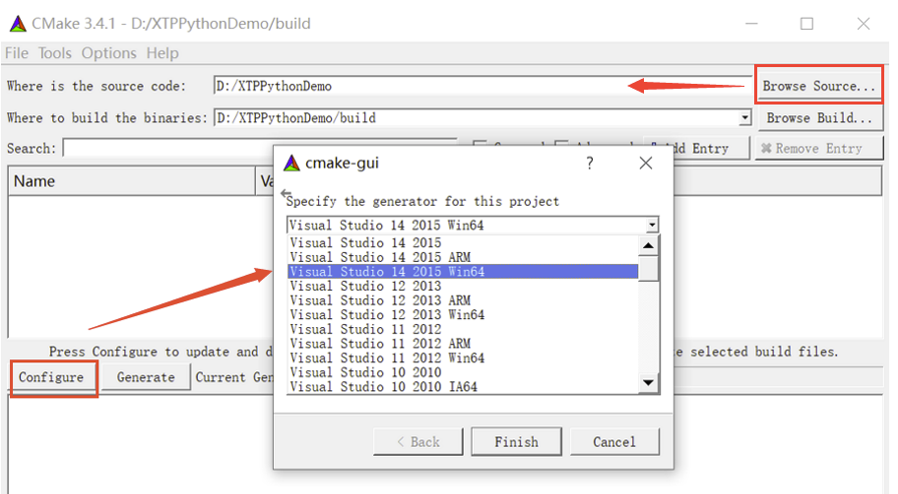898x494 pixels.
Task: Choose Visual Studio 12 2013 Win64 generator
Action: (x=386, y=315)
